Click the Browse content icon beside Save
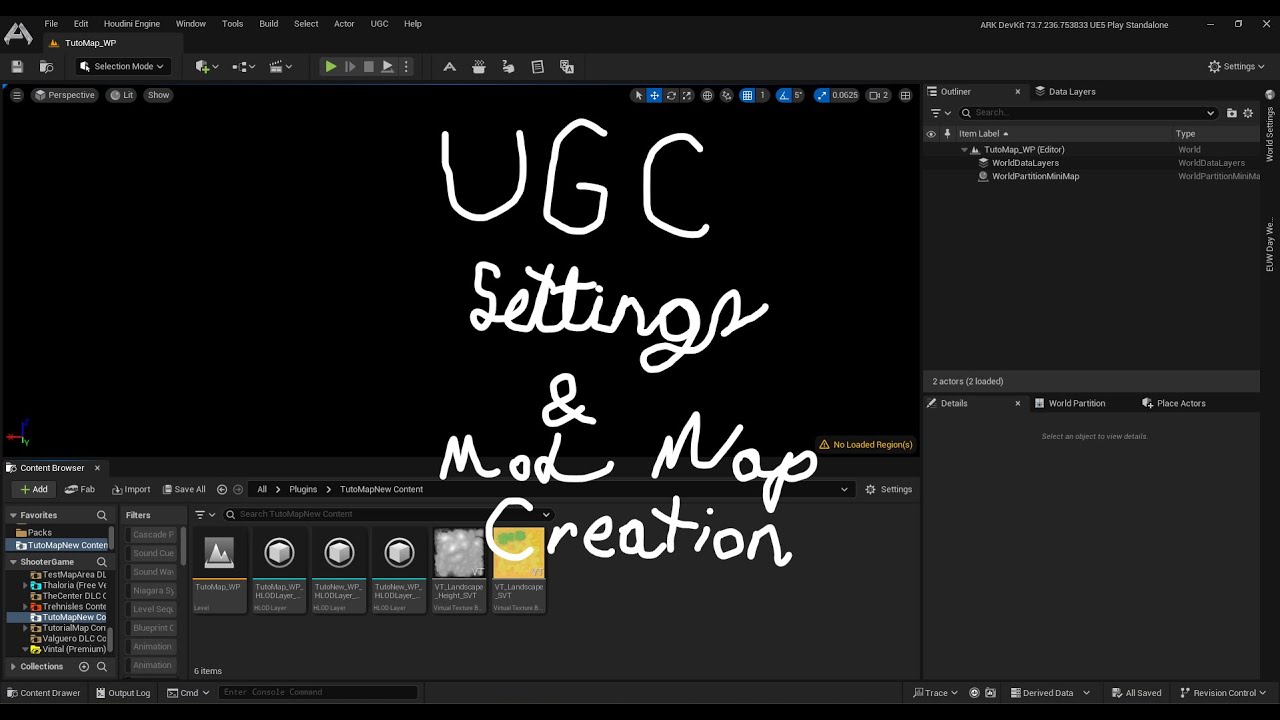 point(46,67)
